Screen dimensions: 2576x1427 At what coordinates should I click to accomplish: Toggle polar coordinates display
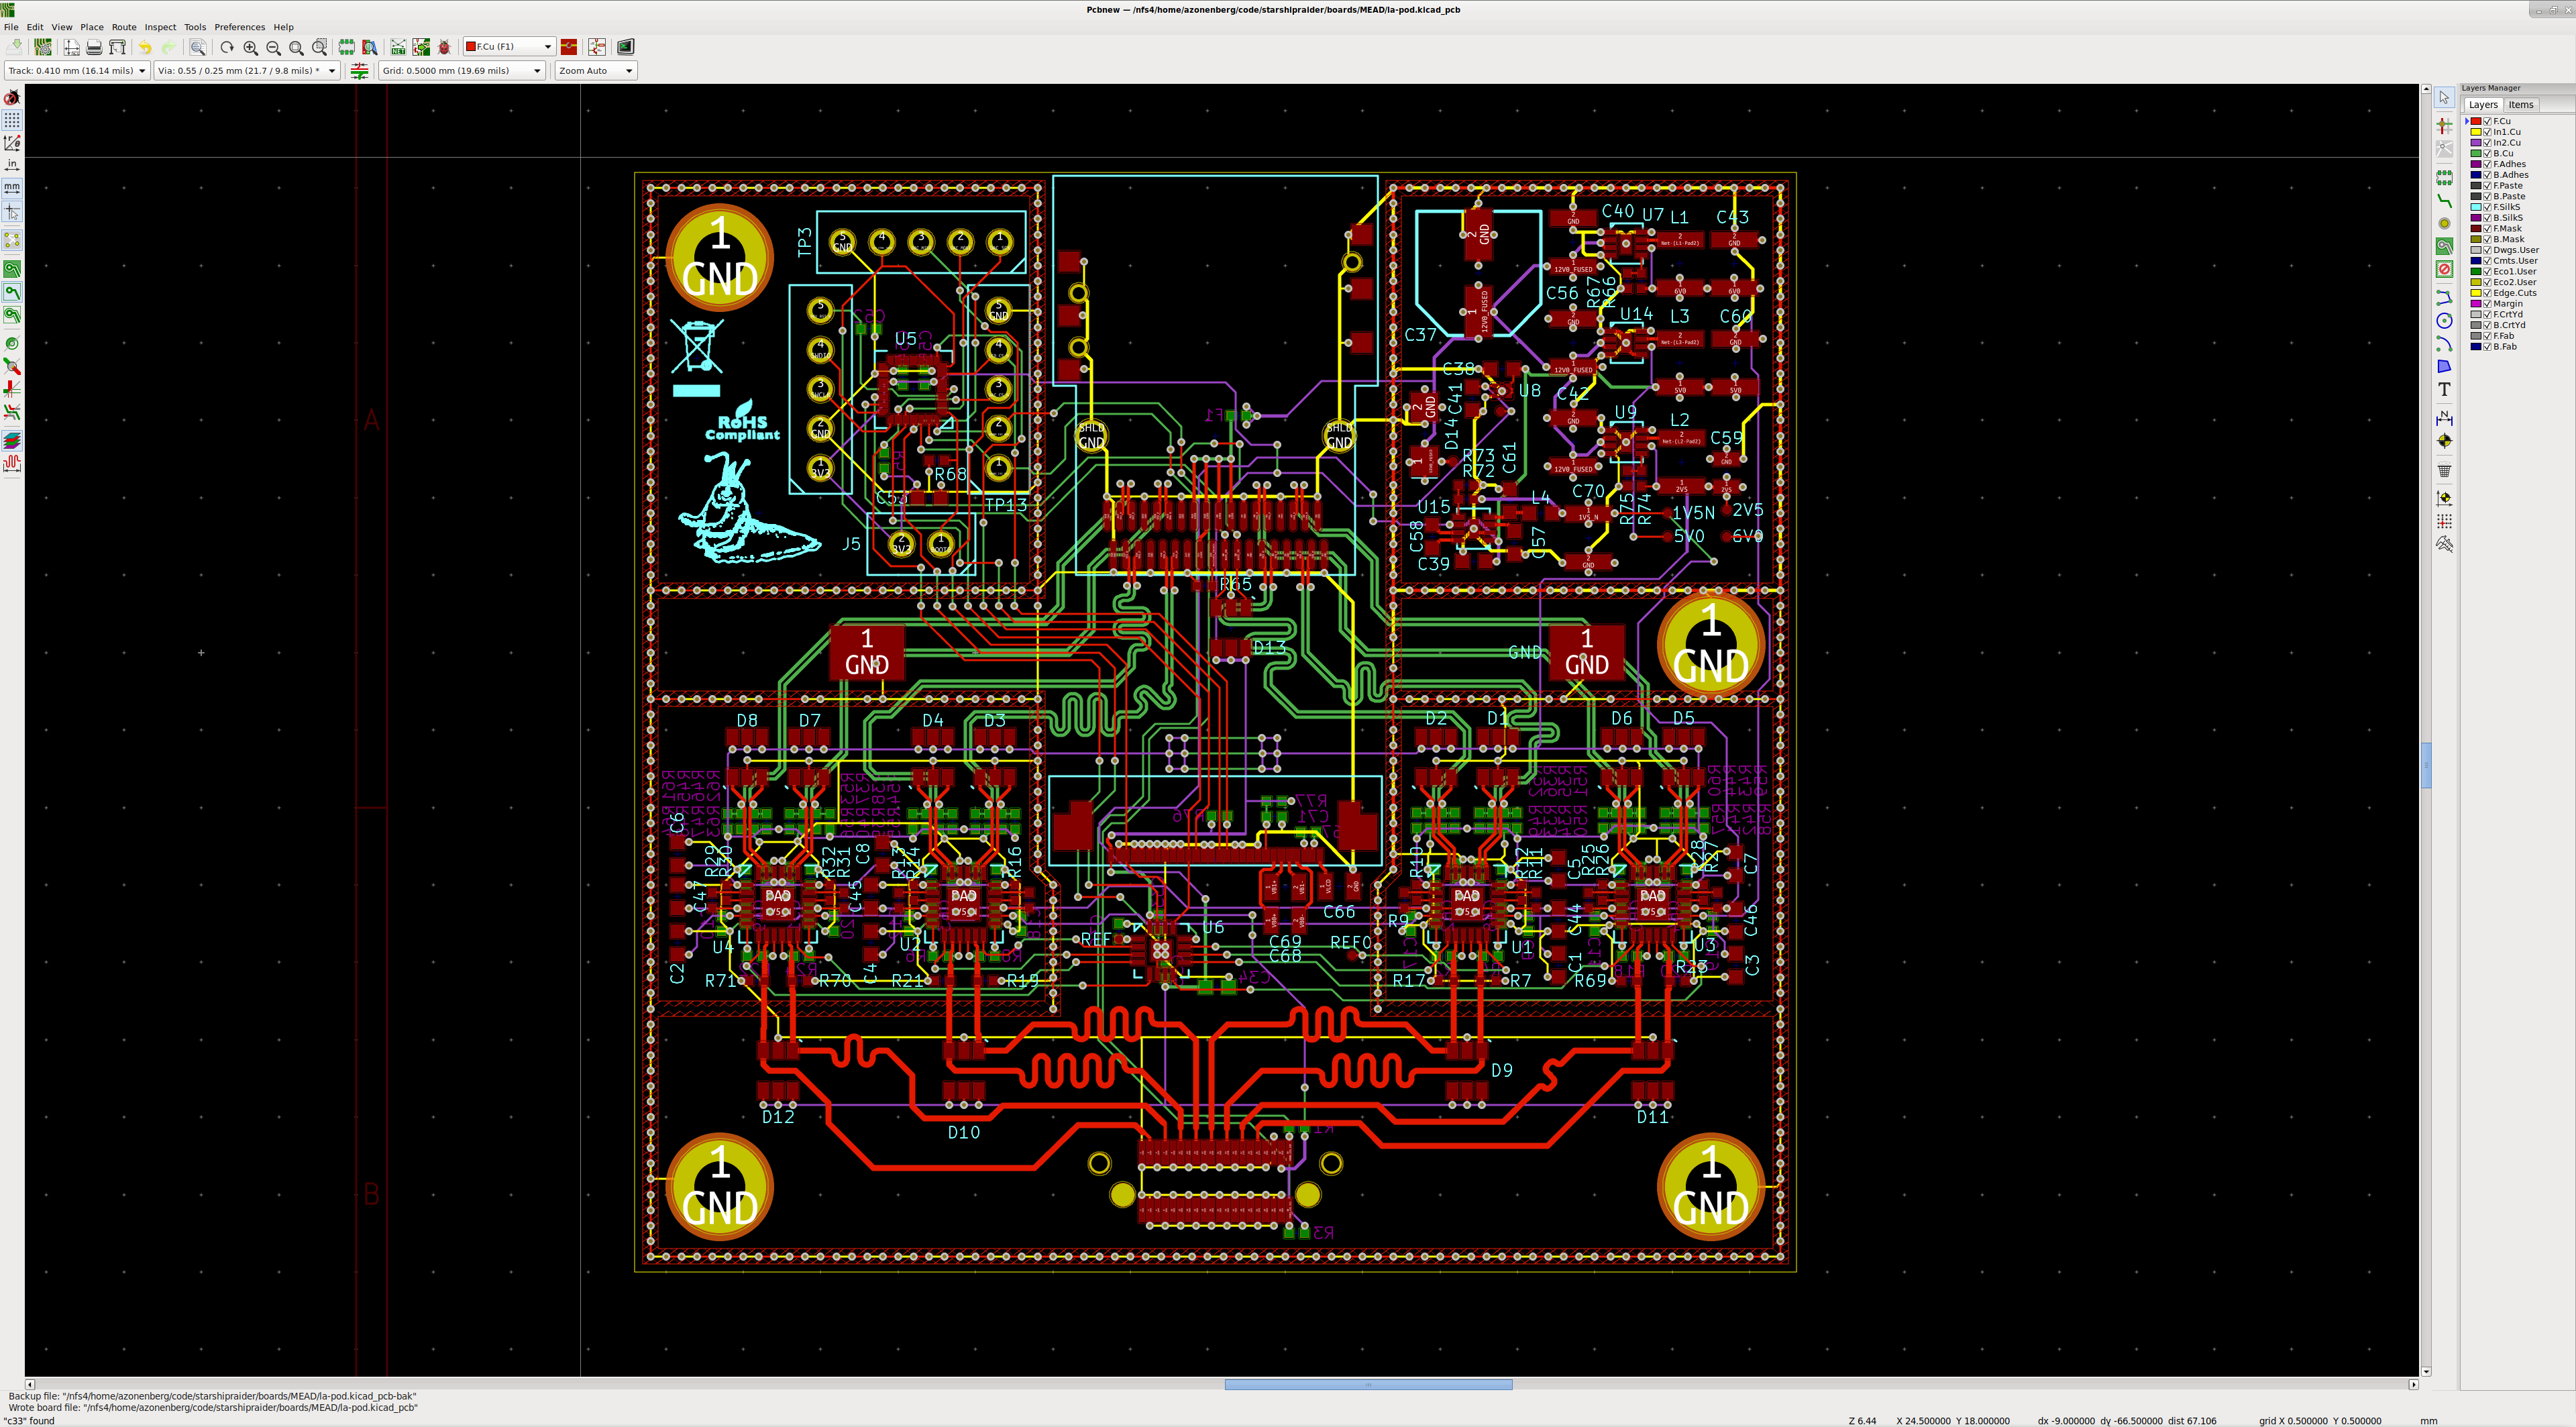(x=12, y=142)
